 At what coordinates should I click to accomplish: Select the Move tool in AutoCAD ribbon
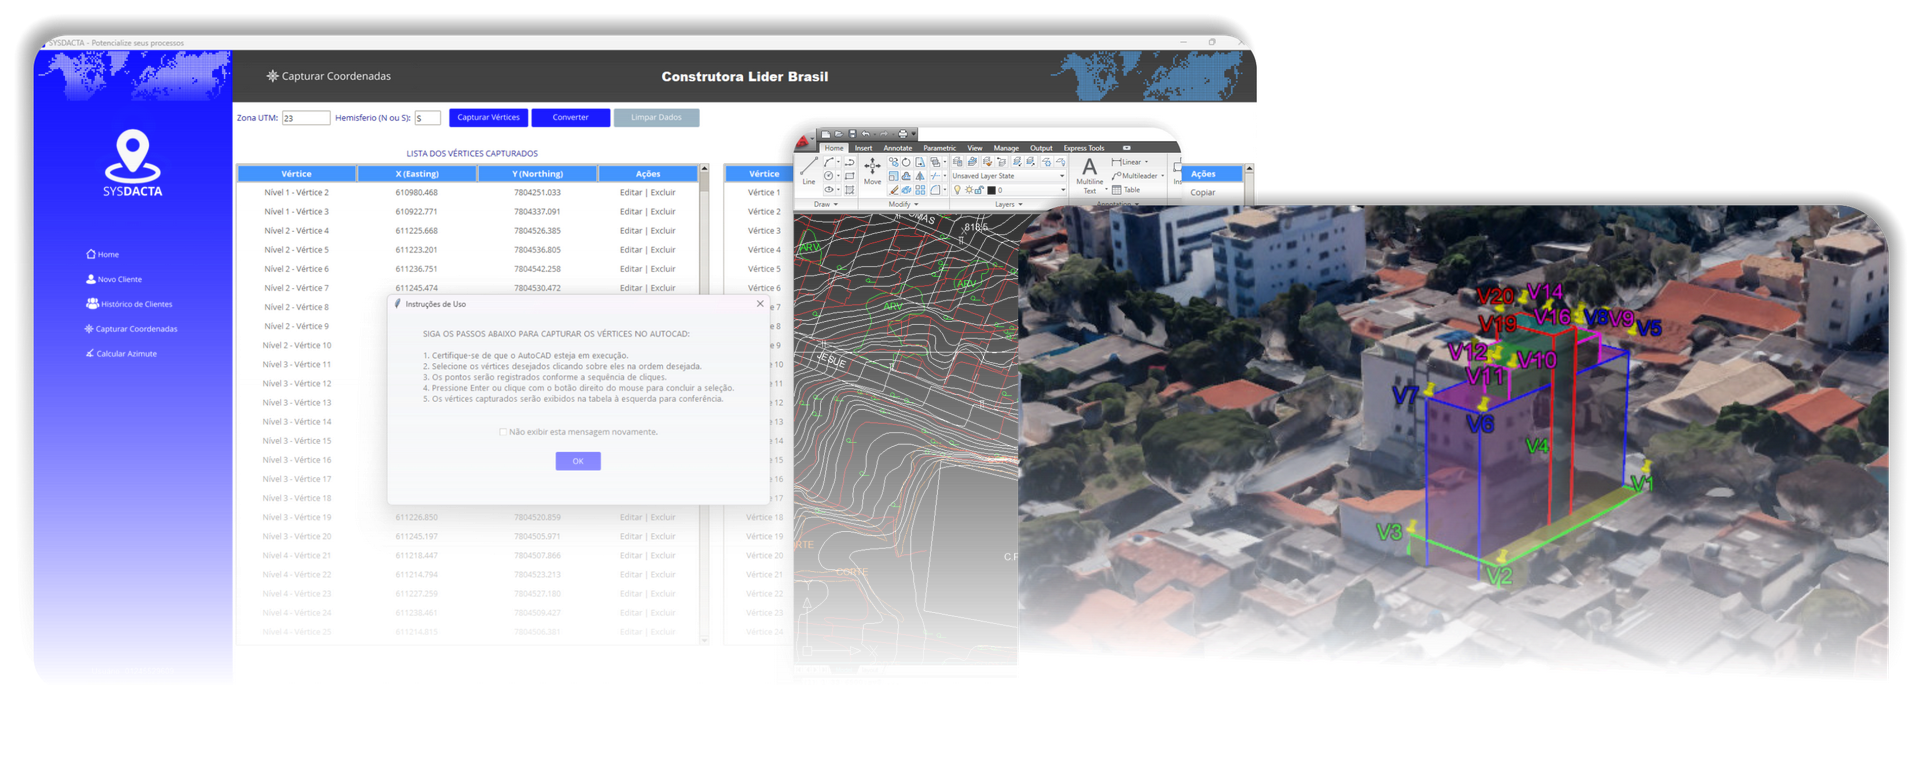click(872, 171)
